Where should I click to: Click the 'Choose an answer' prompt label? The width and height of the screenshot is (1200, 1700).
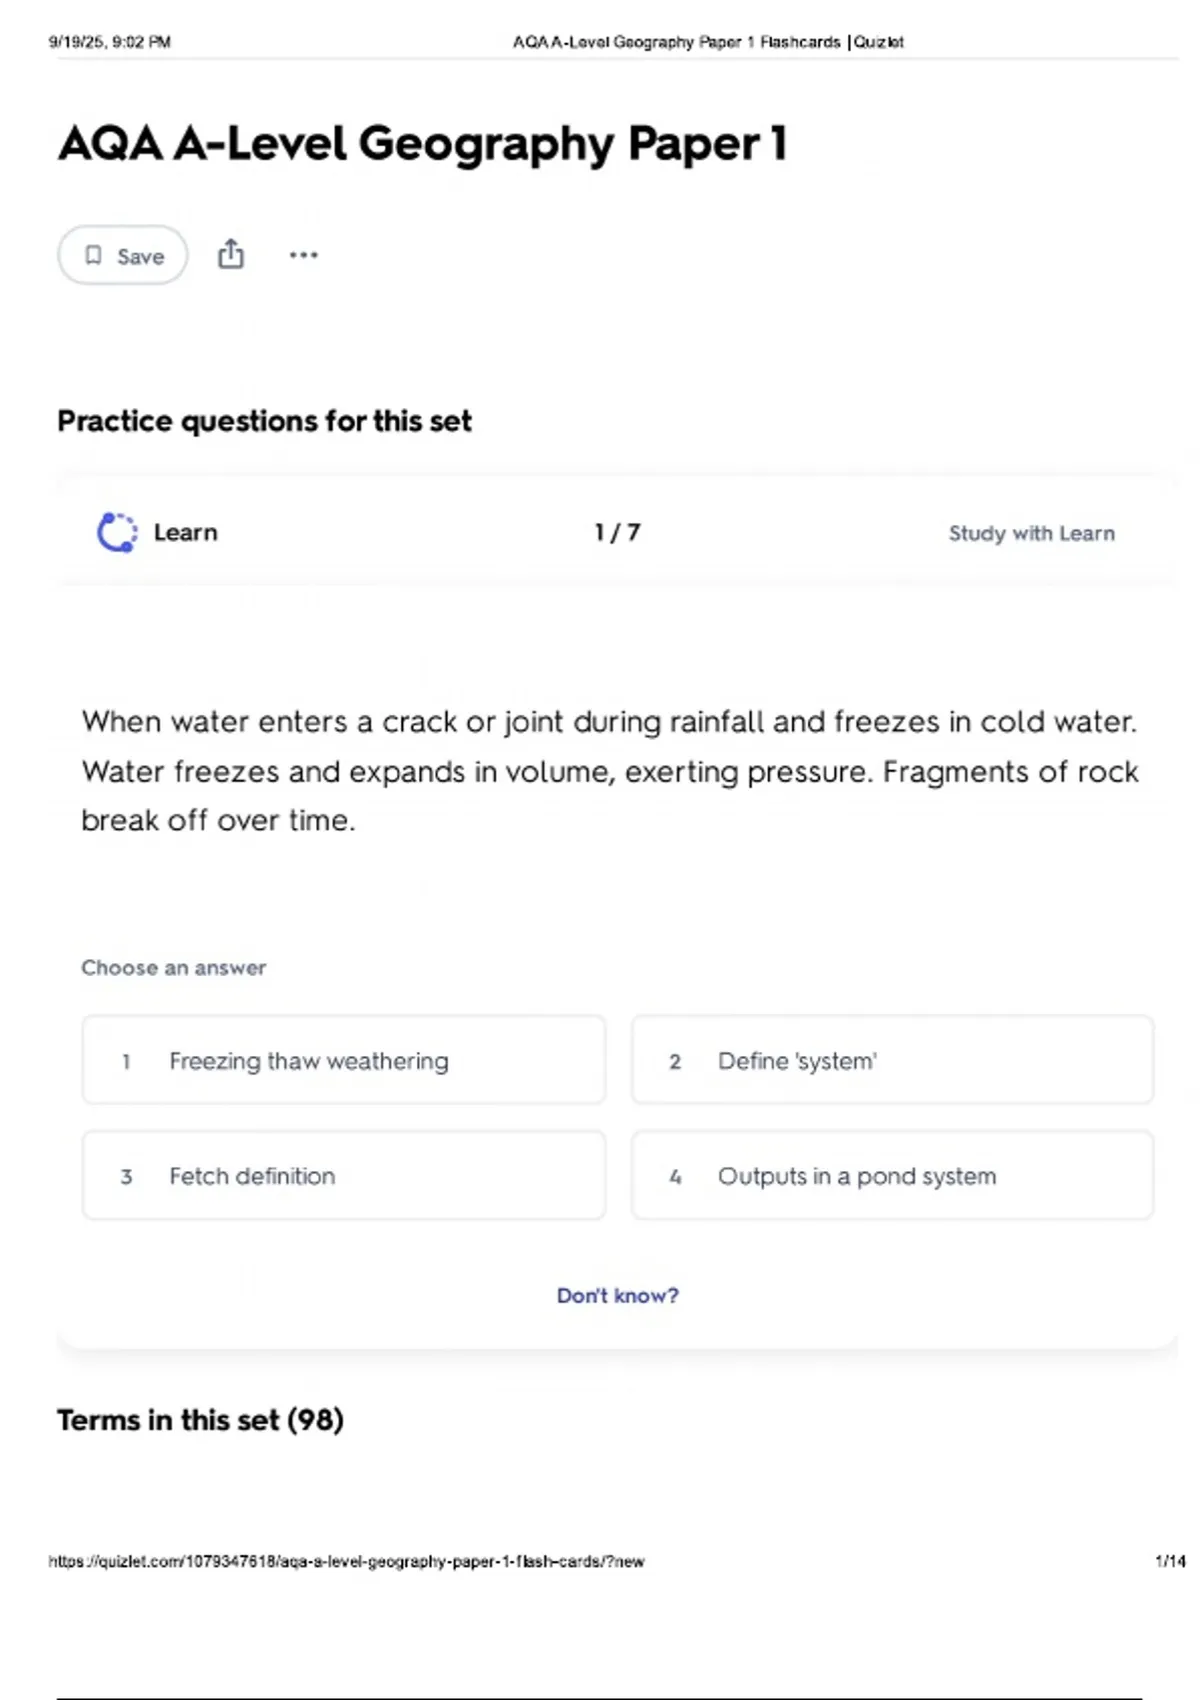click(174, 968)
